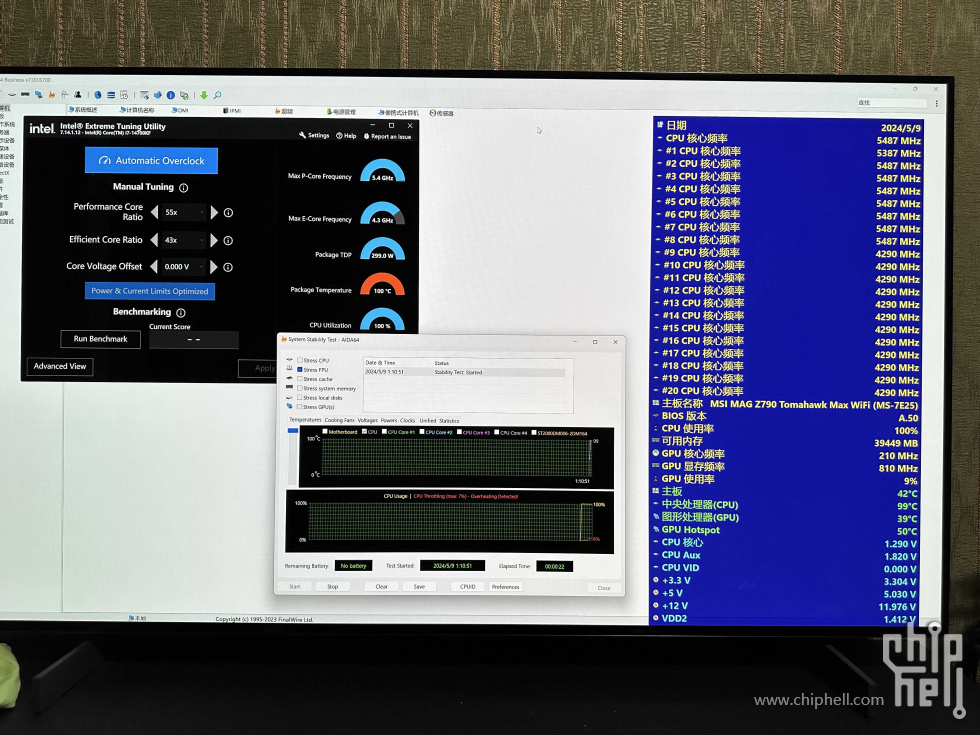Switch to Statistics tab
Screen dimensions: 980x735
point(449,421)
